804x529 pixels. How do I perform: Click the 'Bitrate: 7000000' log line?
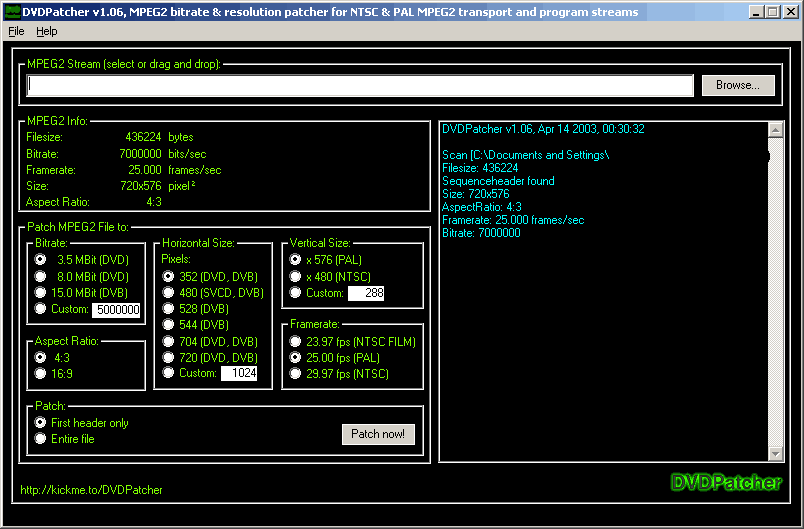[x=481, y=233]
